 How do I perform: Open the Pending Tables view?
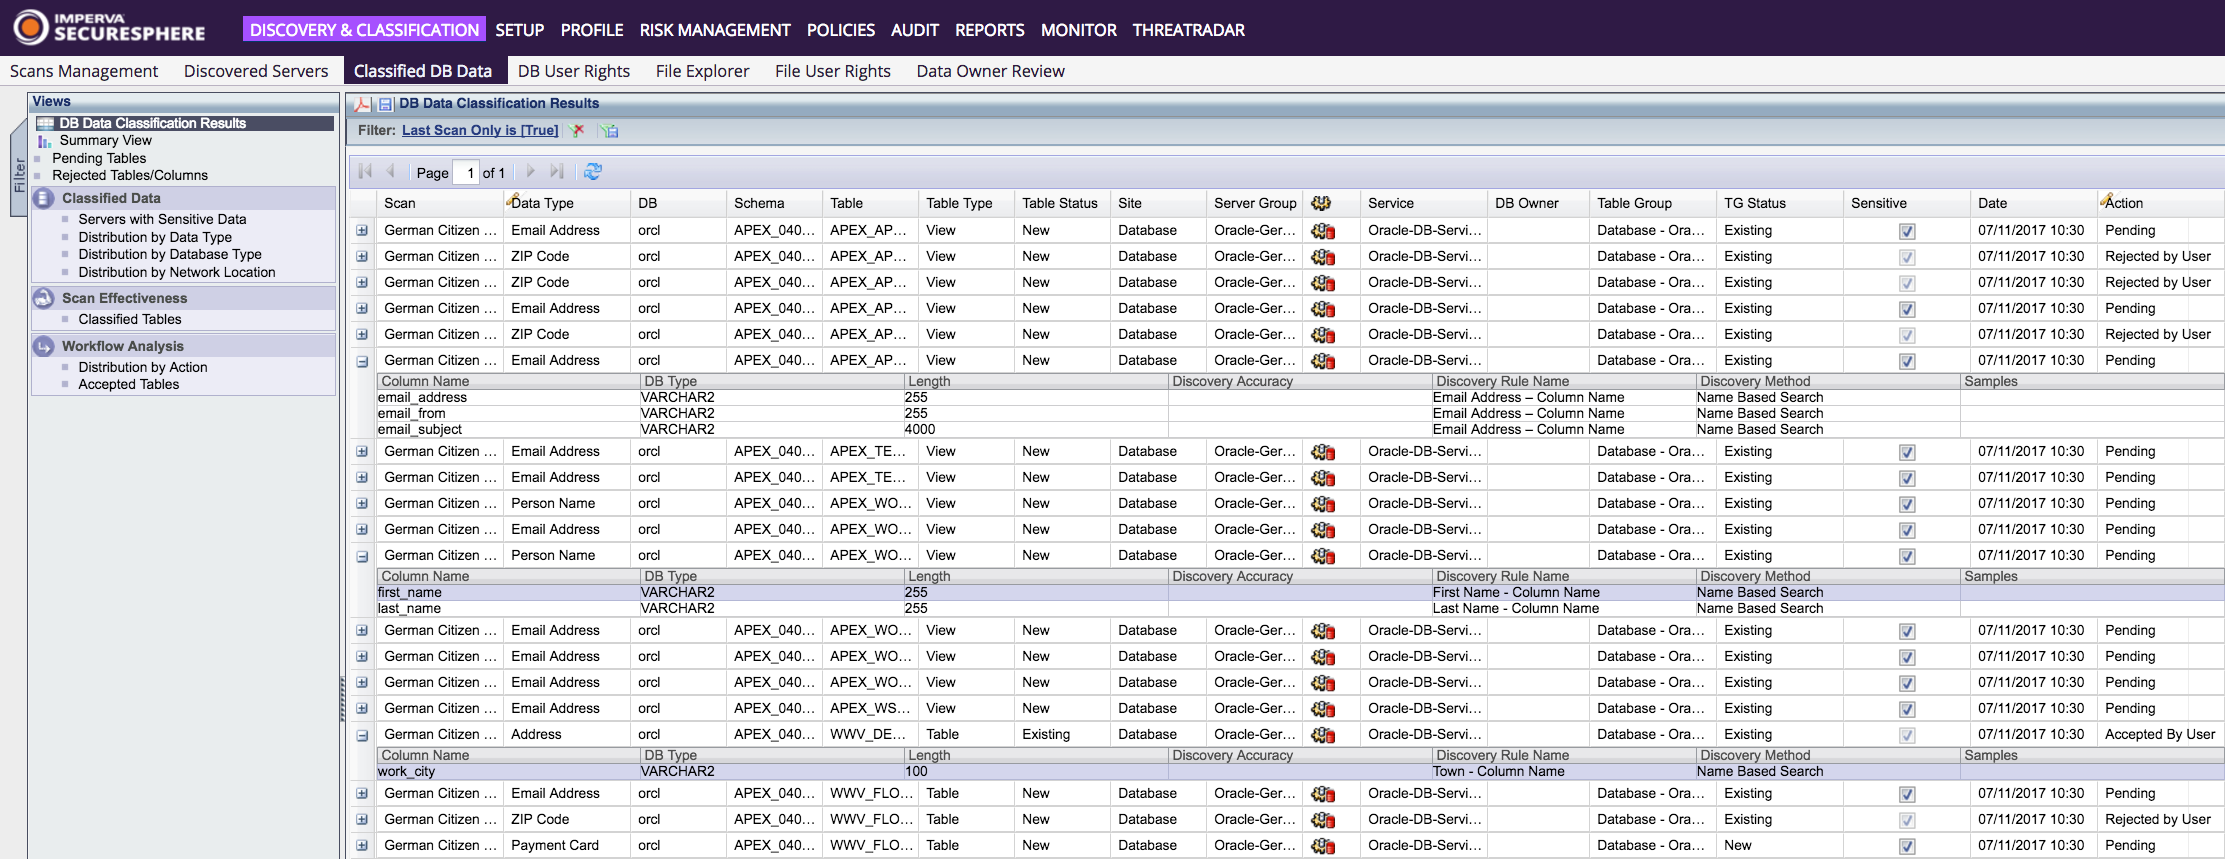click(x=99, y=158)
